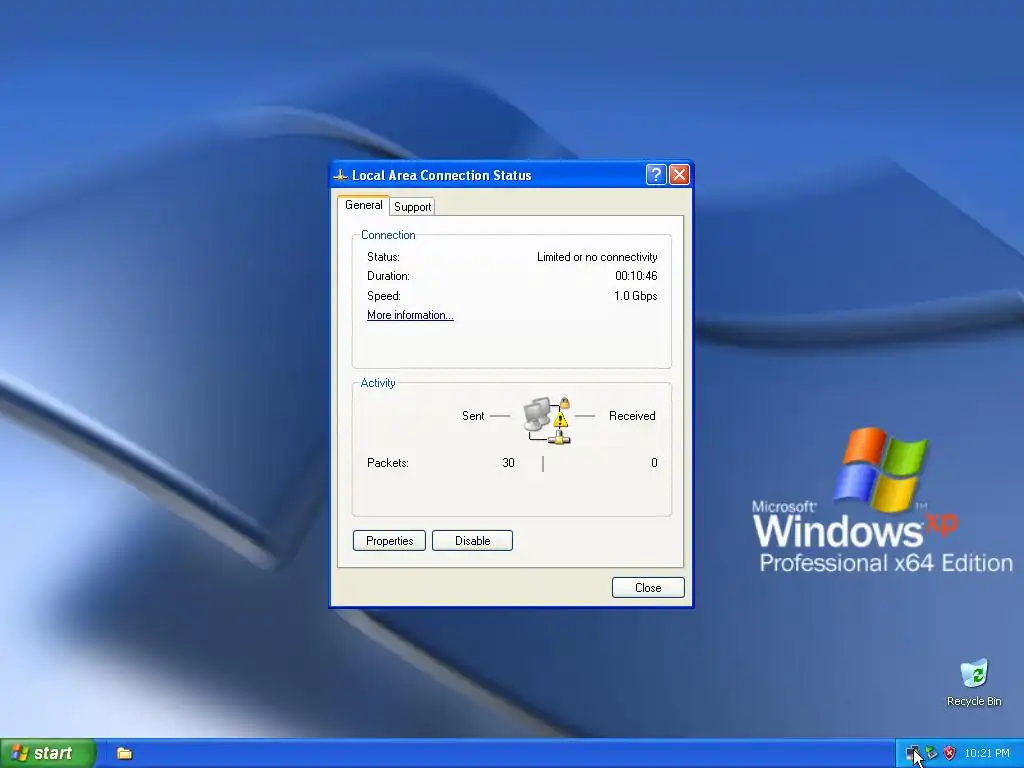Image resolution: width=1024 pixels, height=768 pixels.
Task: Click the Duration: label
Action: [389, 276]
